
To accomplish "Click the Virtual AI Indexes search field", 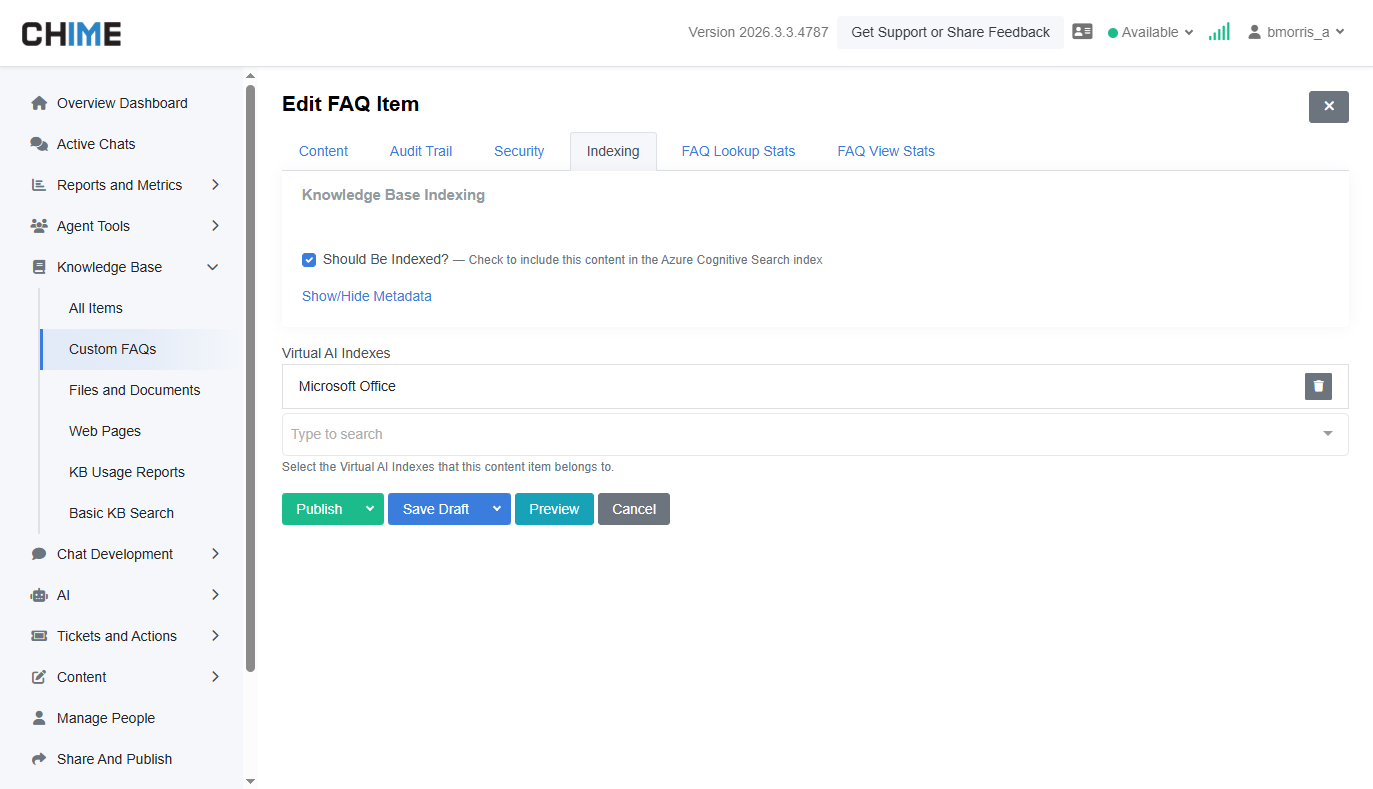I will click(x=800, y=434).
